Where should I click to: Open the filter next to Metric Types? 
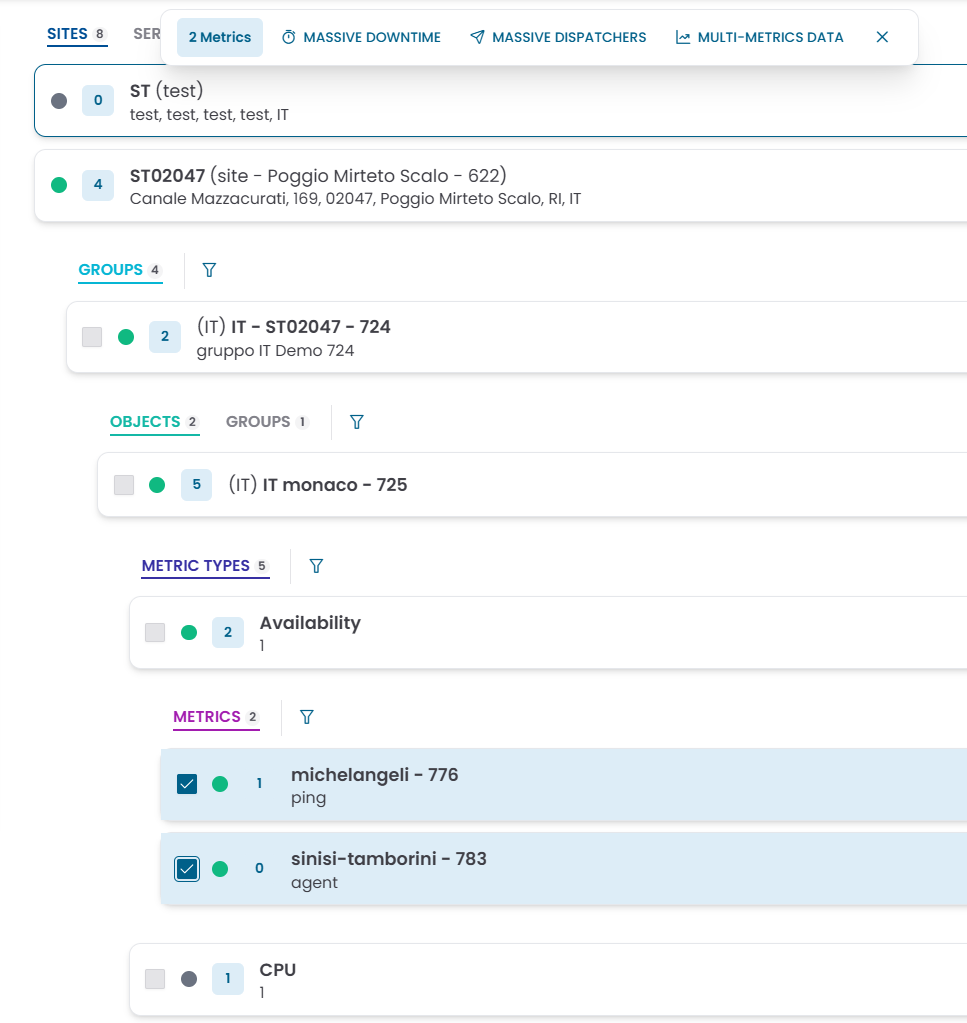tap(316, 566)
